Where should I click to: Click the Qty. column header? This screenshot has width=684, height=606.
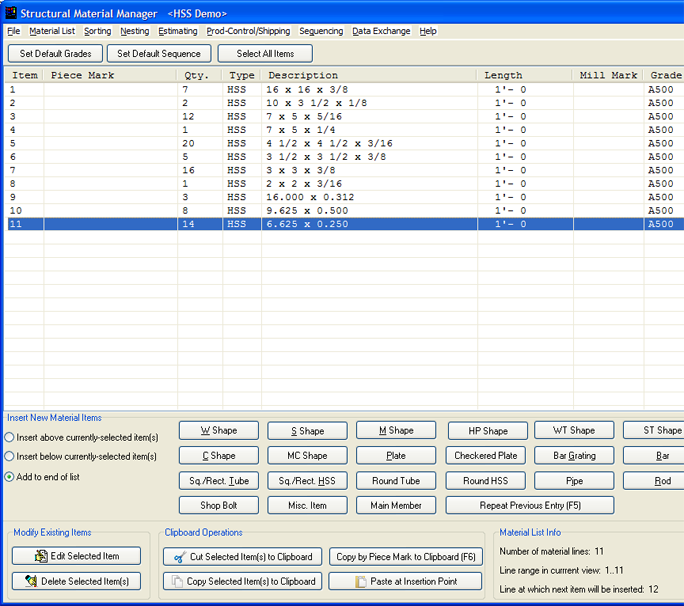pyautogui.click(x=200, y=75)
